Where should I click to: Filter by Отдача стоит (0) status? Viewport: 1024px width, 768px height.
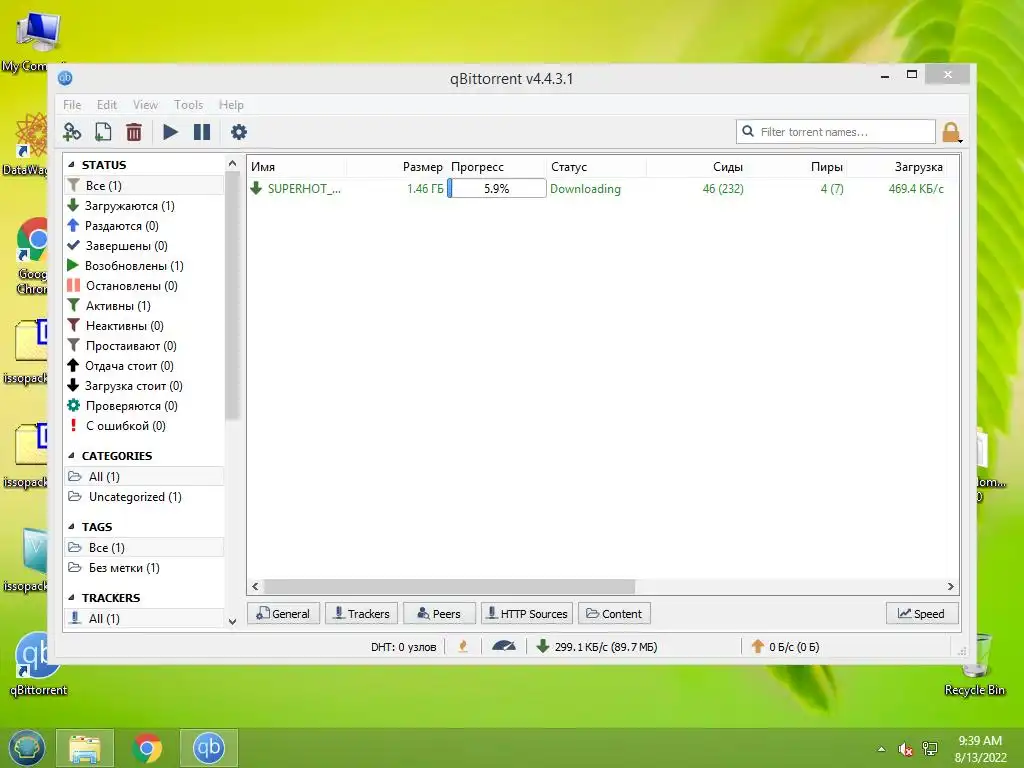(129, 366)
